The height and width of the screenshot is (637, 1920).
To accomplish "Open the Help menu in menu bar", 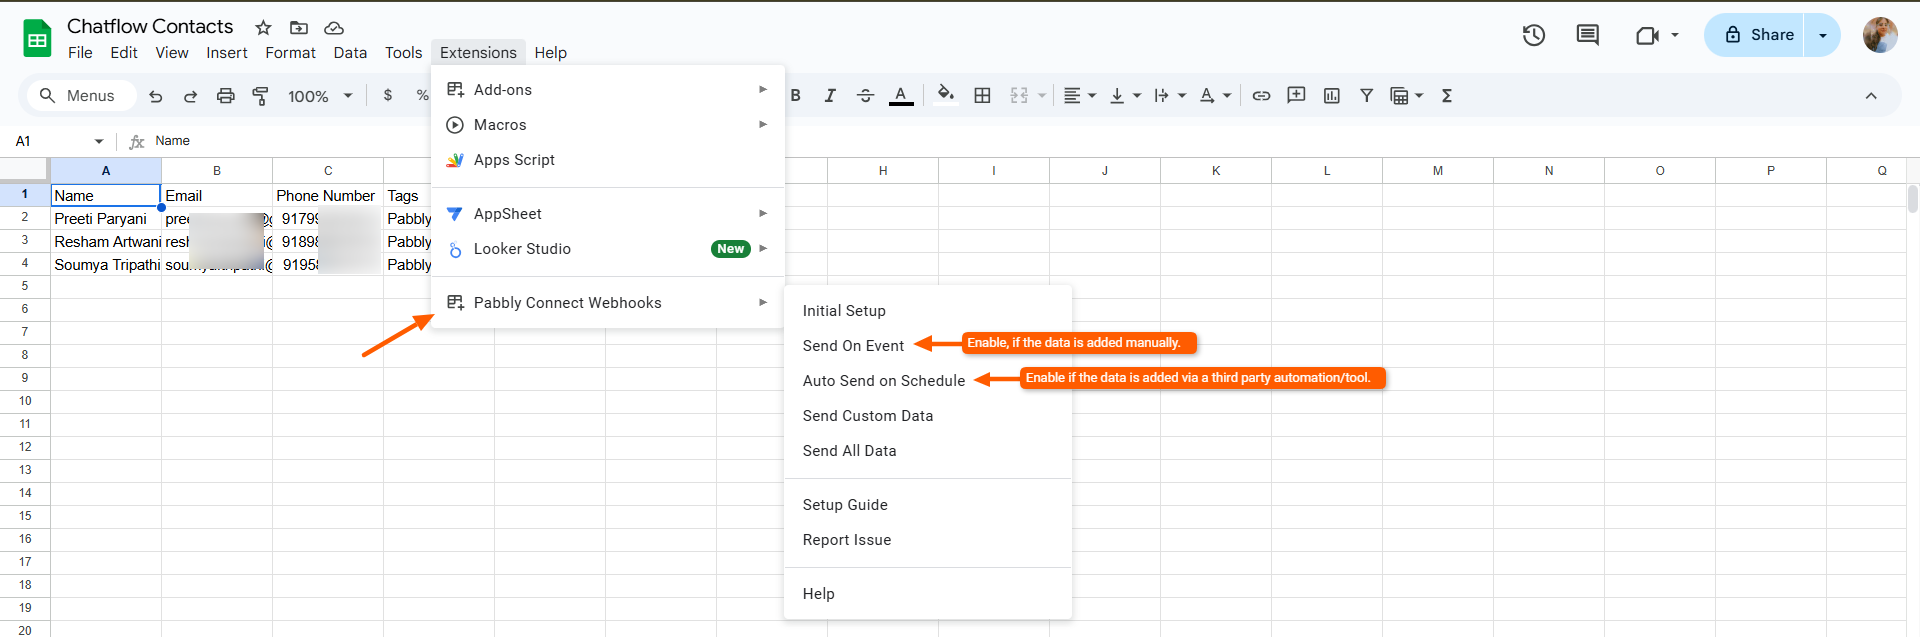I will point(550,53).
